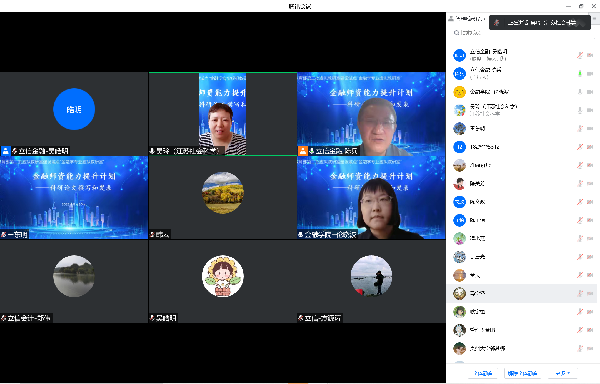The image size is (600, 384).
Task: Click camera-off icon in the highlighted participant row
Action: 590,293
